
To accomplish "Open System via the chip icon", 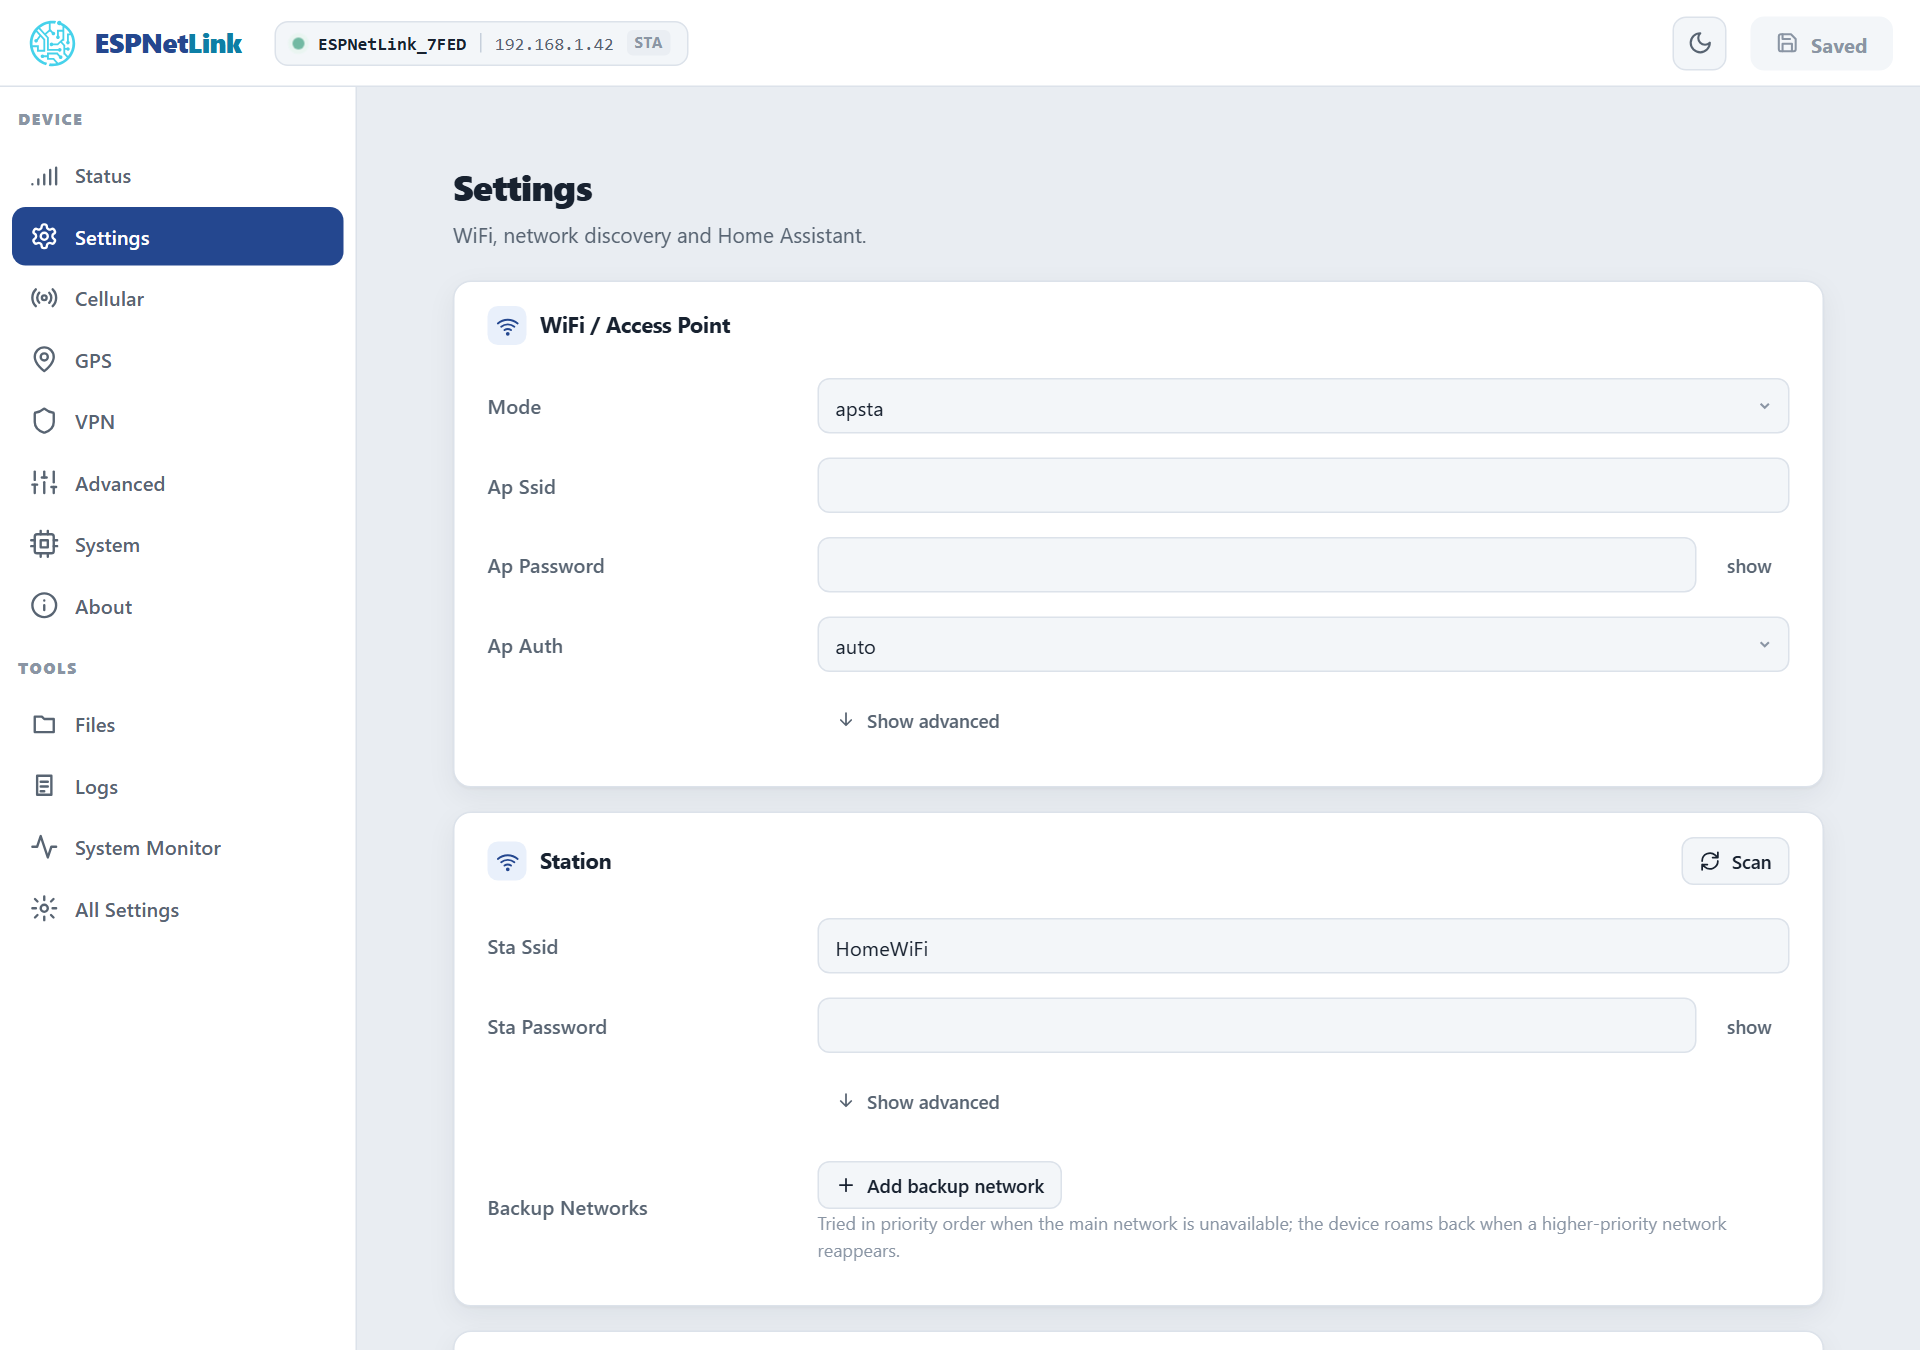I will click(44, 544).
